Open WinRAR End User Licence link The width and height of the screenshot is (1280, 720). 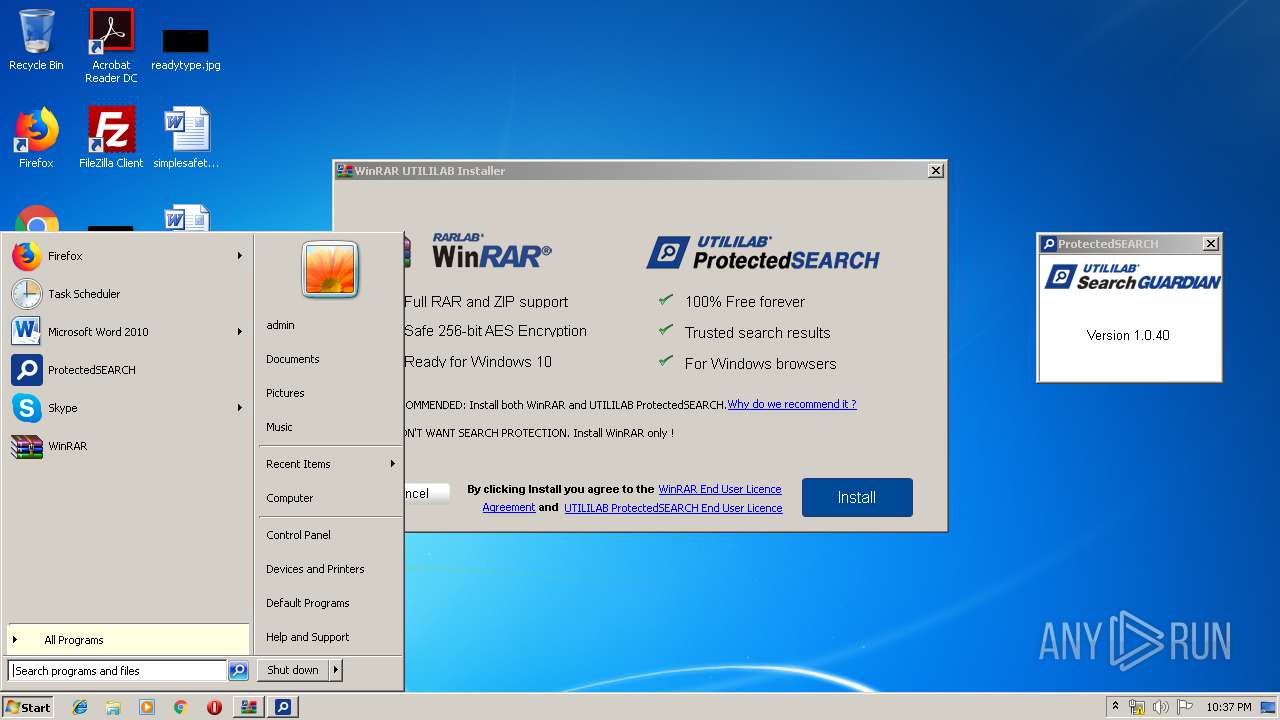720,489
